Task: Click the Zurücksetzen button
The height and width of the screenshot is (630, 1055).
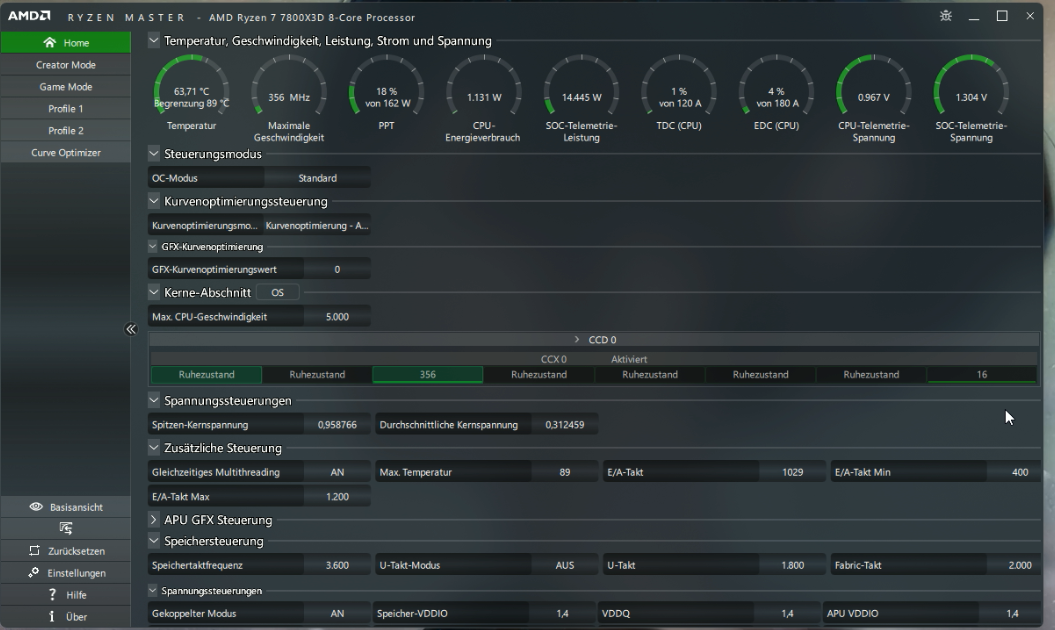Action: (x=65, y=551)
